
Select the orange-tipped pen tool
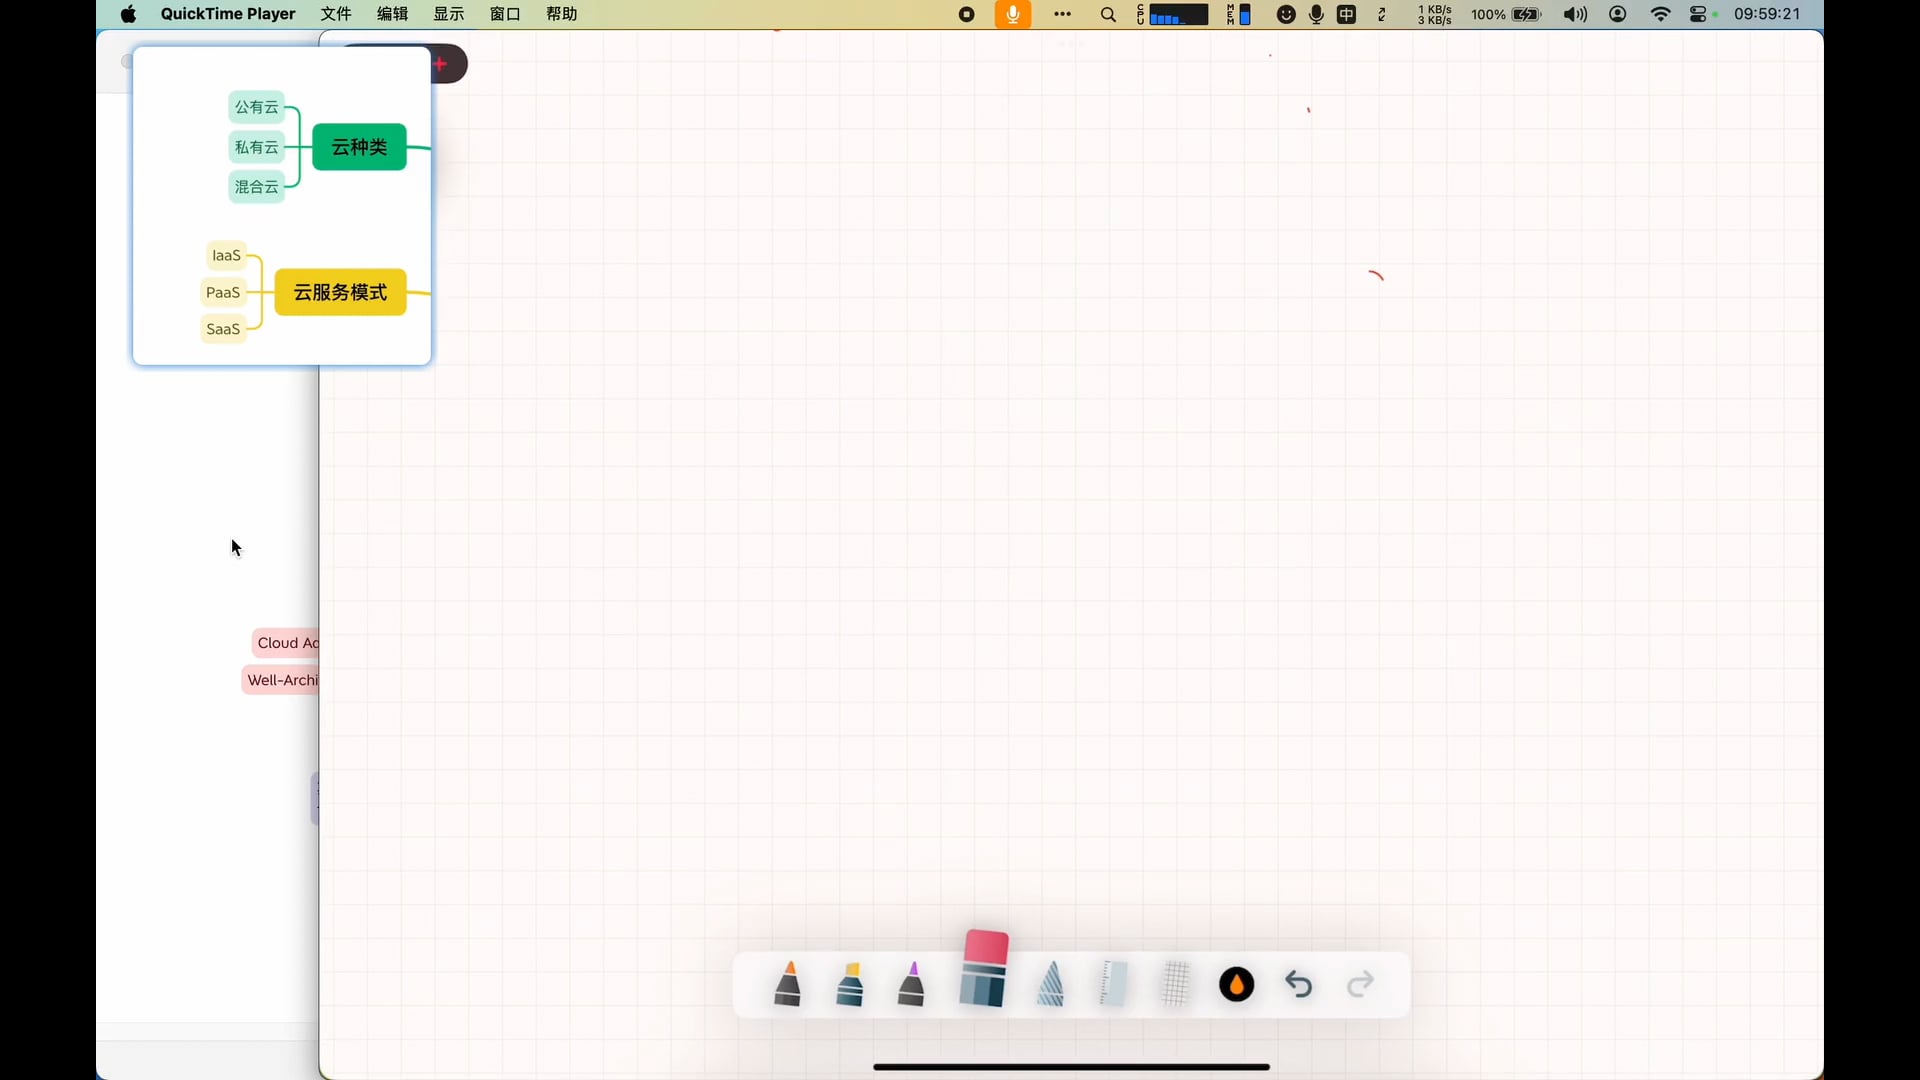point(788,984)
